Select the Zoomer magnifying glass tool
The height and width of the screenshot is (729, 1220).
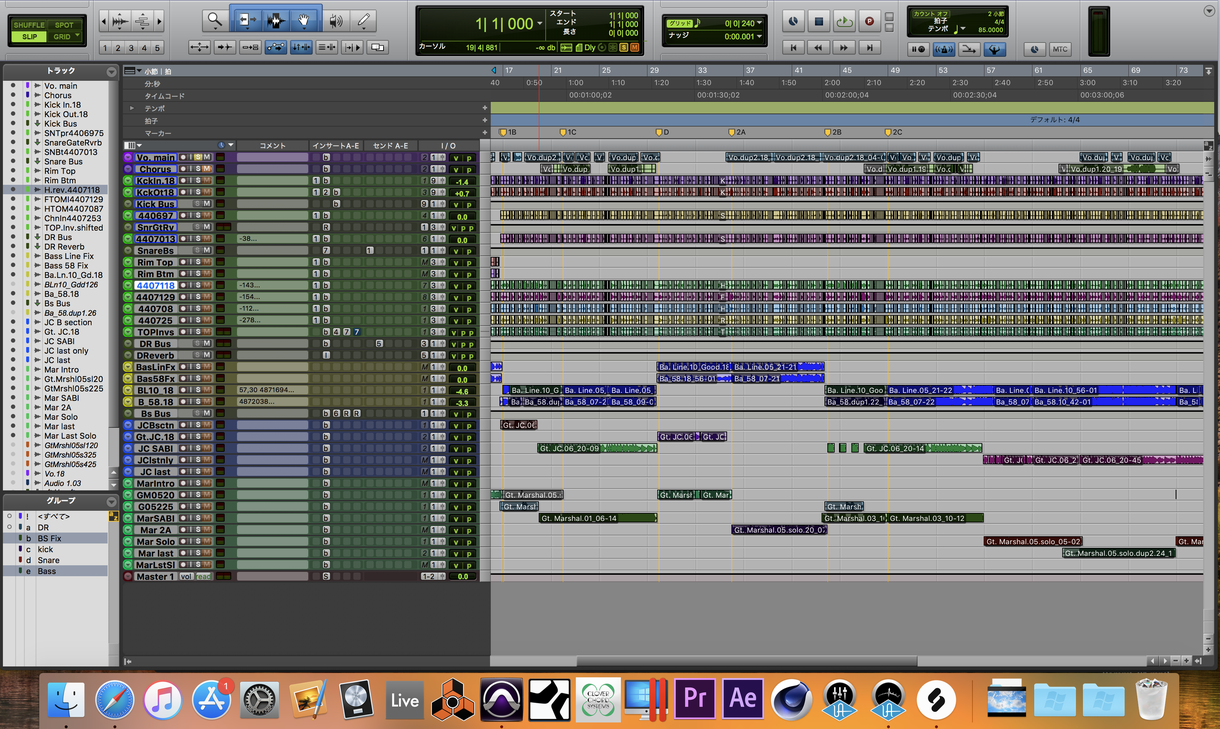pos(214,20)
